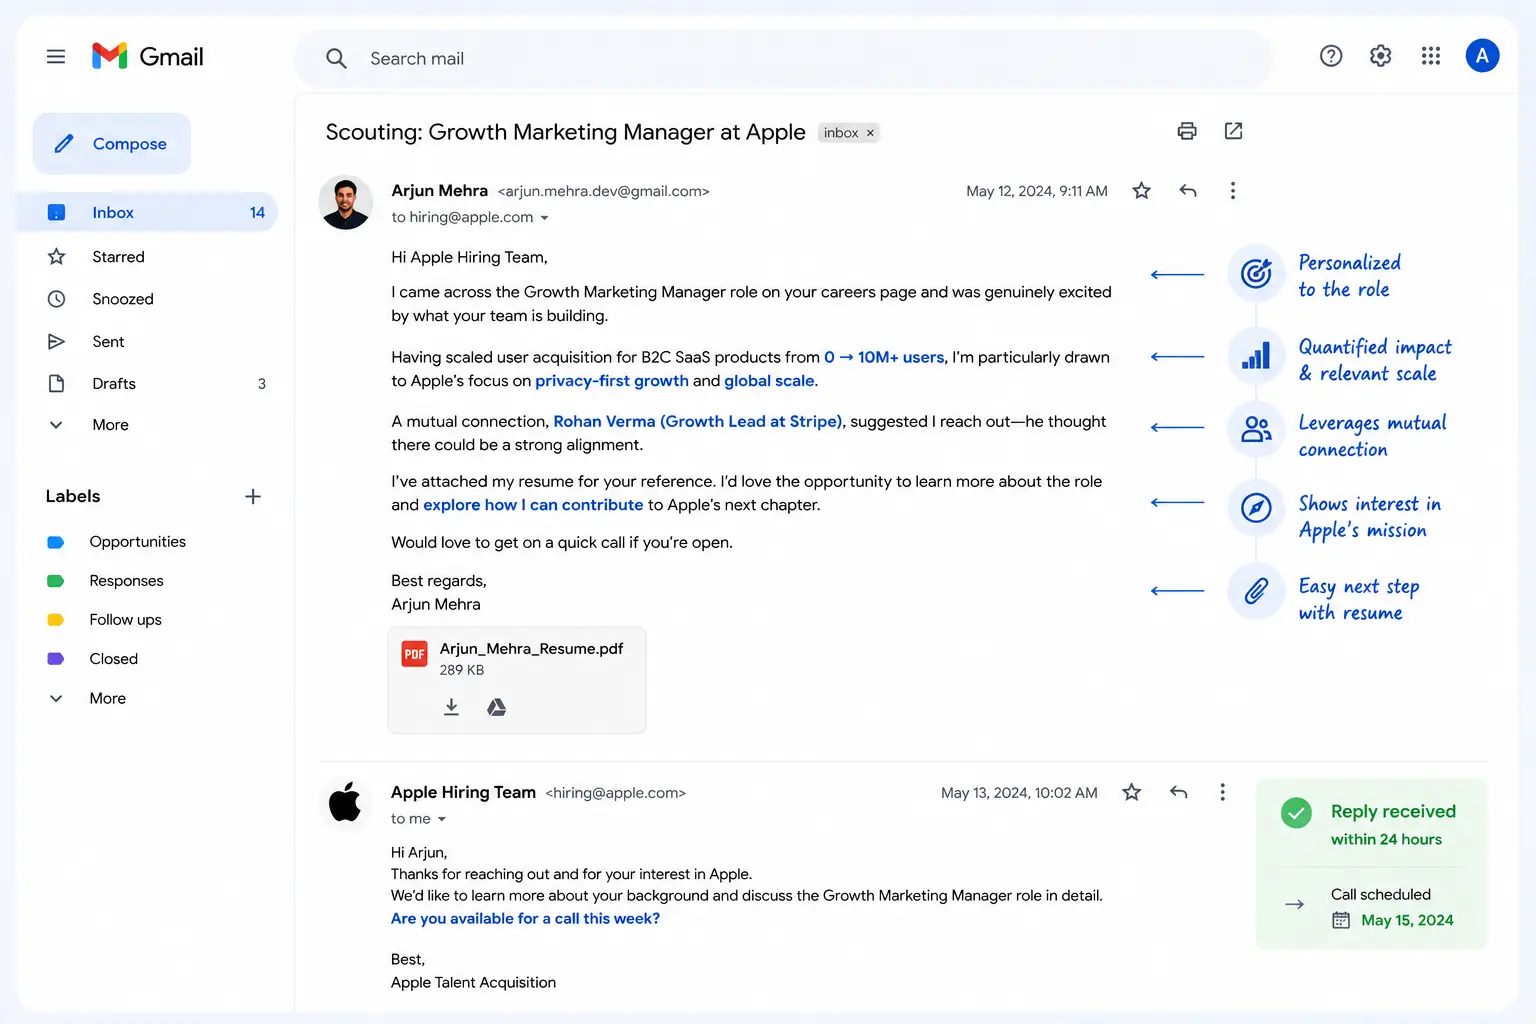Click the Apple logo sender avatar

345,801
